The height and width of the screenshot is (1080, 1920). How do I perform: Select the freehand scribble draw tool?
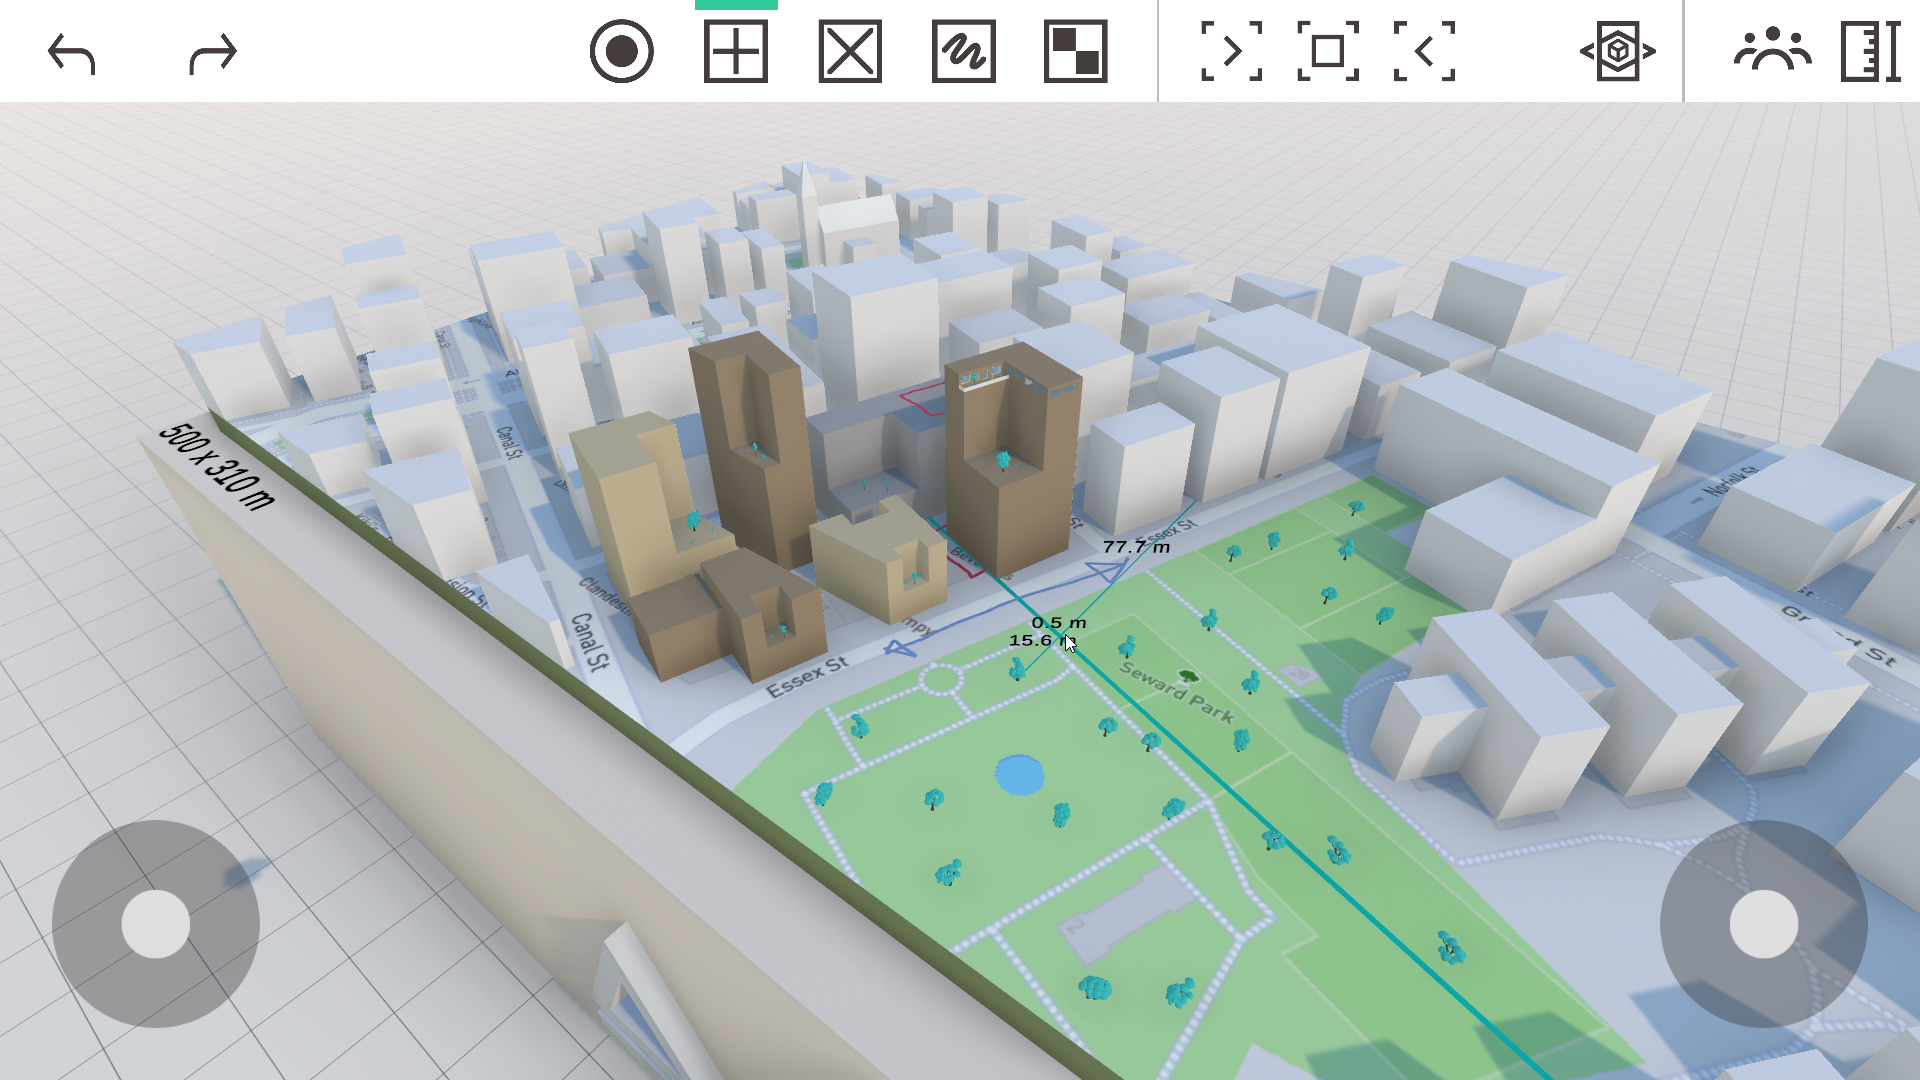click(963, 51)
